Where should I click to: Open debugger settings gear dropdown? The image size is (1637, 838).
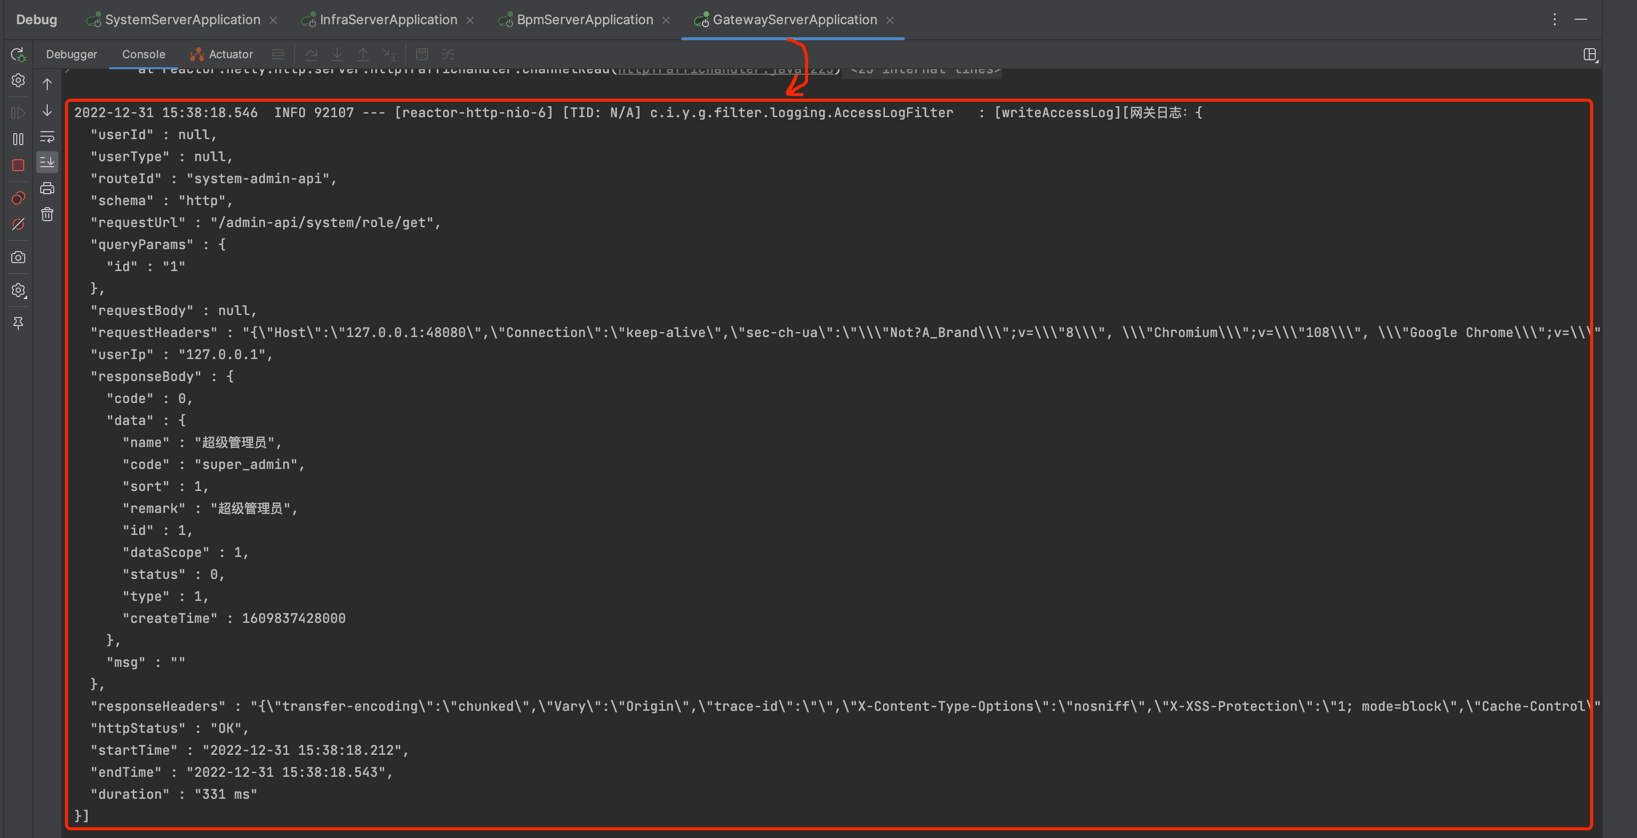(x=18, y=291)
